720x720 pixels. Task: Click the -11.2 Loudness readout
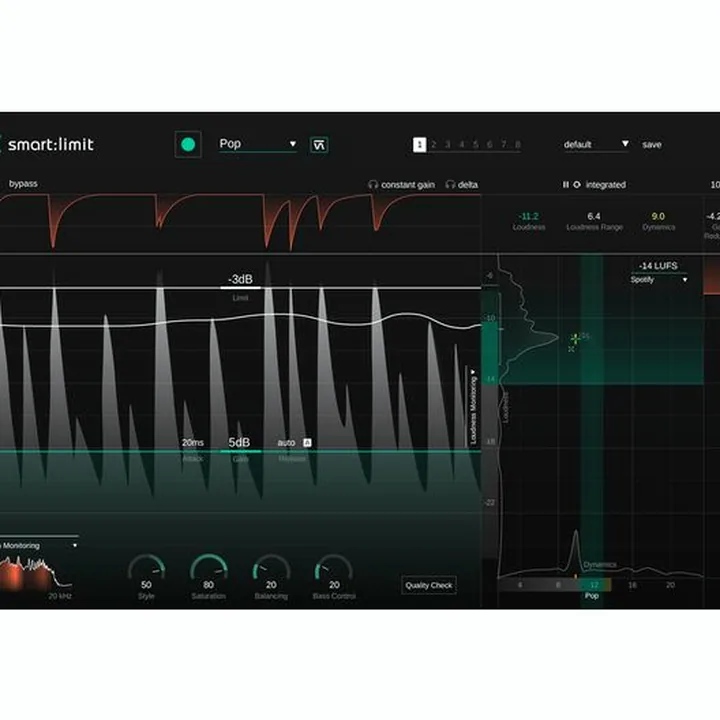[529, 216]
